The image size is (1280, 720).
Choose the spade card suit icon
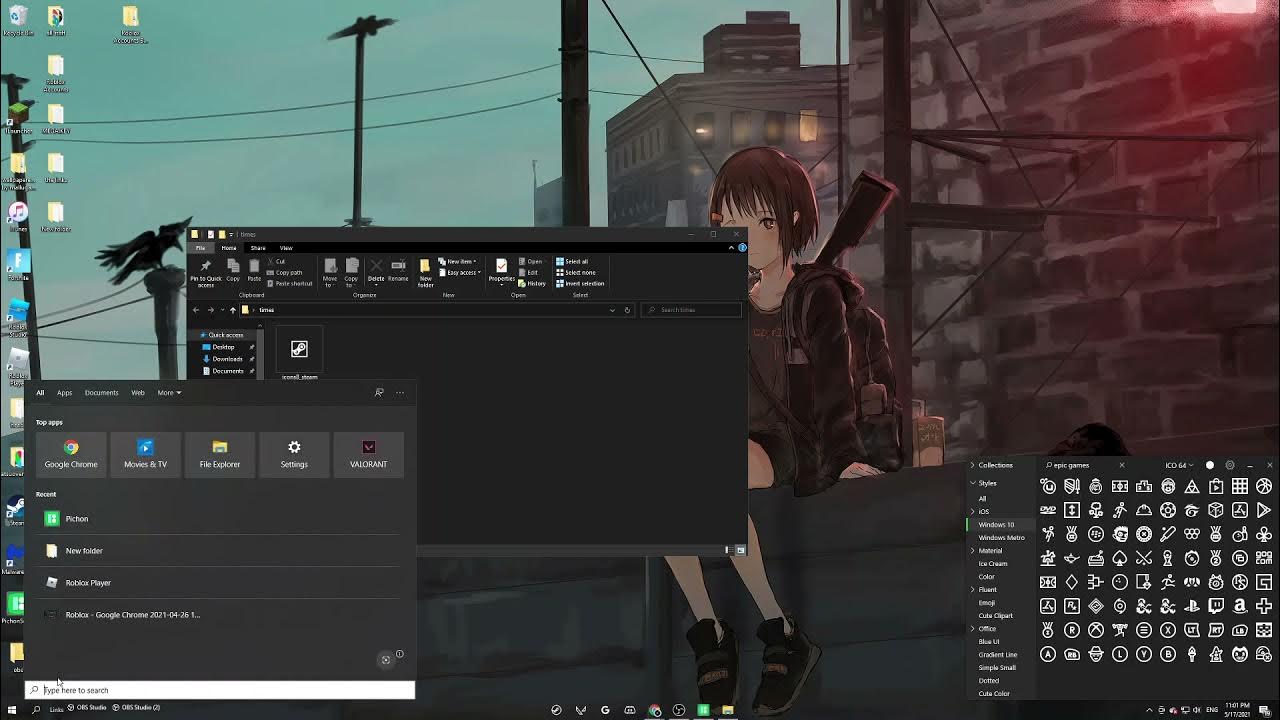click(1120, 558)
